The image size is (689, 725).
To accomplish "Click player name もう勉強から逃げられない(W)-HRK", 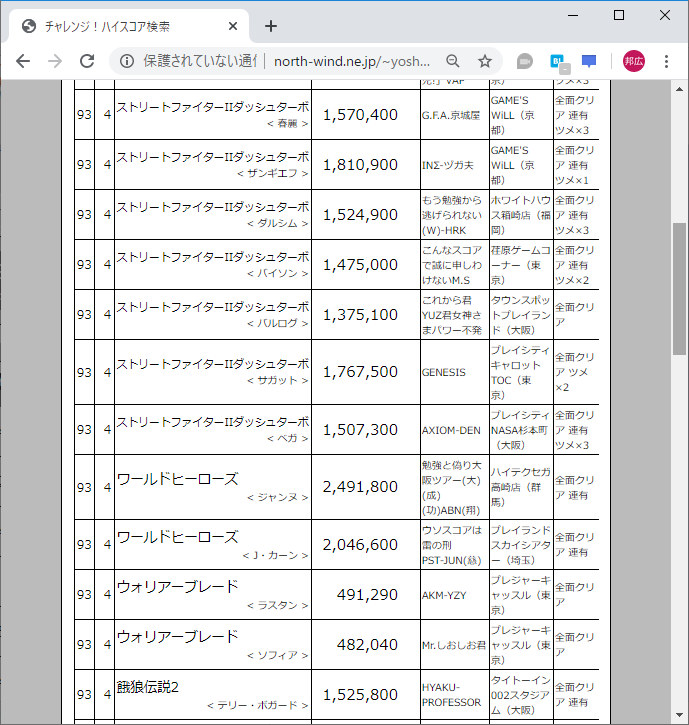I will coord(452,215).
